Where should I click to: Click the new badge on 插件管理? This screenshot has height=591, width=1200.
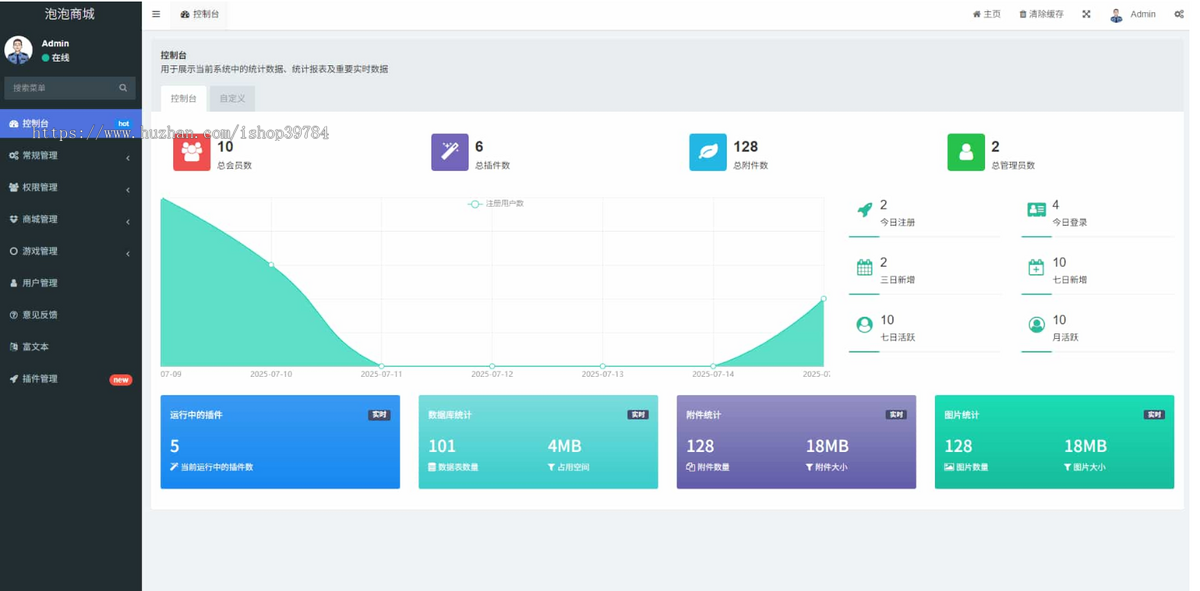[120, 380]
